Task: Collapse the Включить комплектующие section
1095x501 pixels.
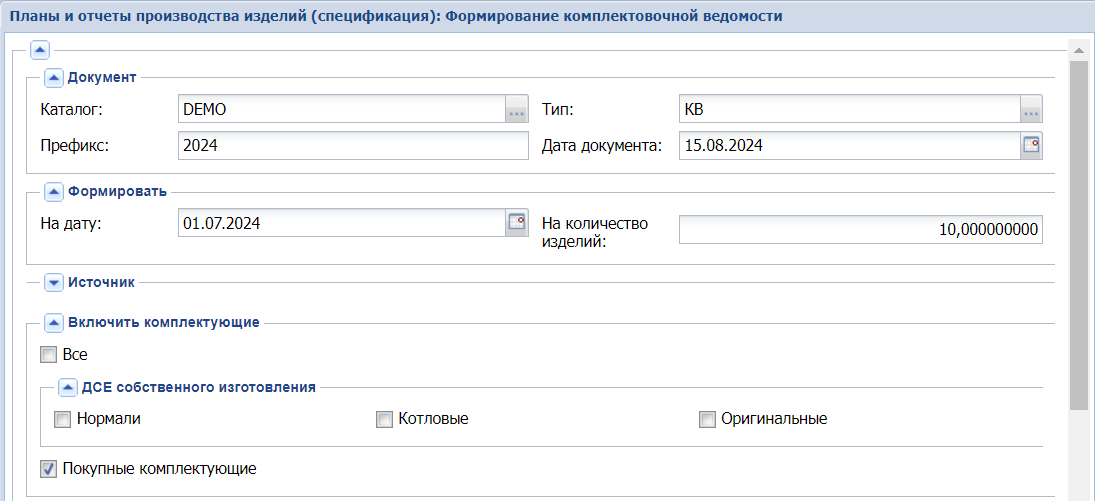Action: pyautogui.click(x=54, y=322)
